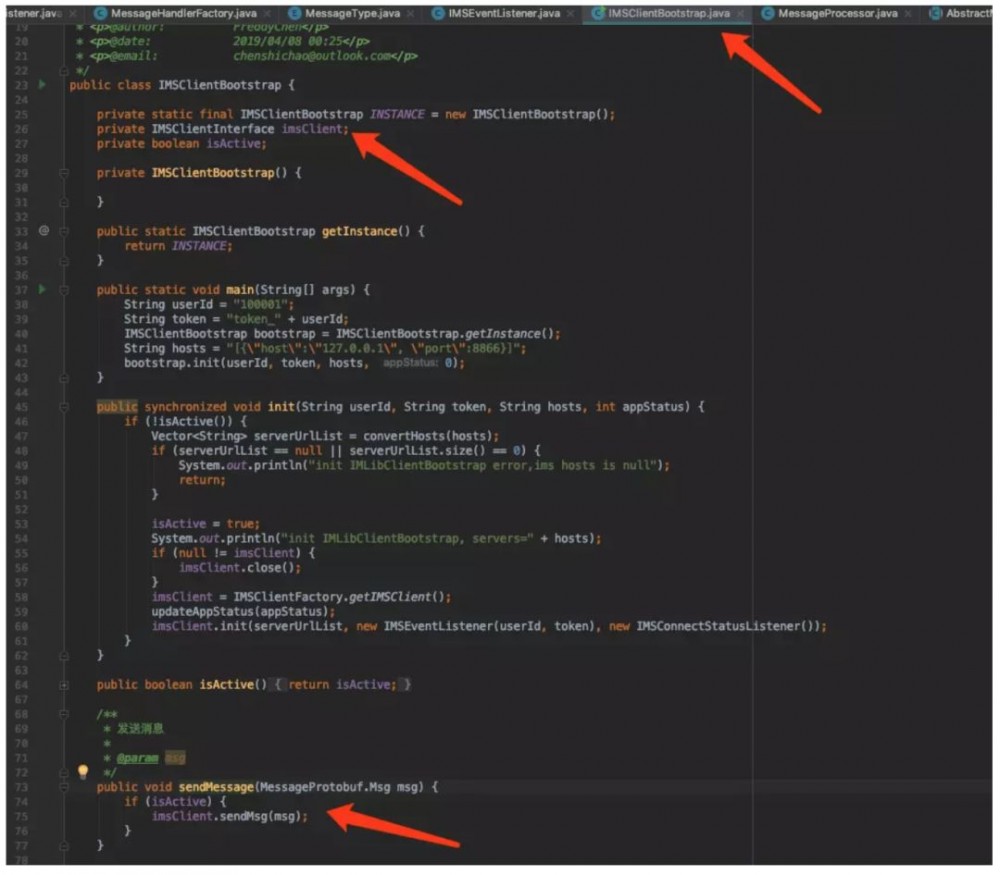The width and height of the screenshot is (1000, 875).
Task: Click line number 53 in the gutter
Action: tap(21, 524)
